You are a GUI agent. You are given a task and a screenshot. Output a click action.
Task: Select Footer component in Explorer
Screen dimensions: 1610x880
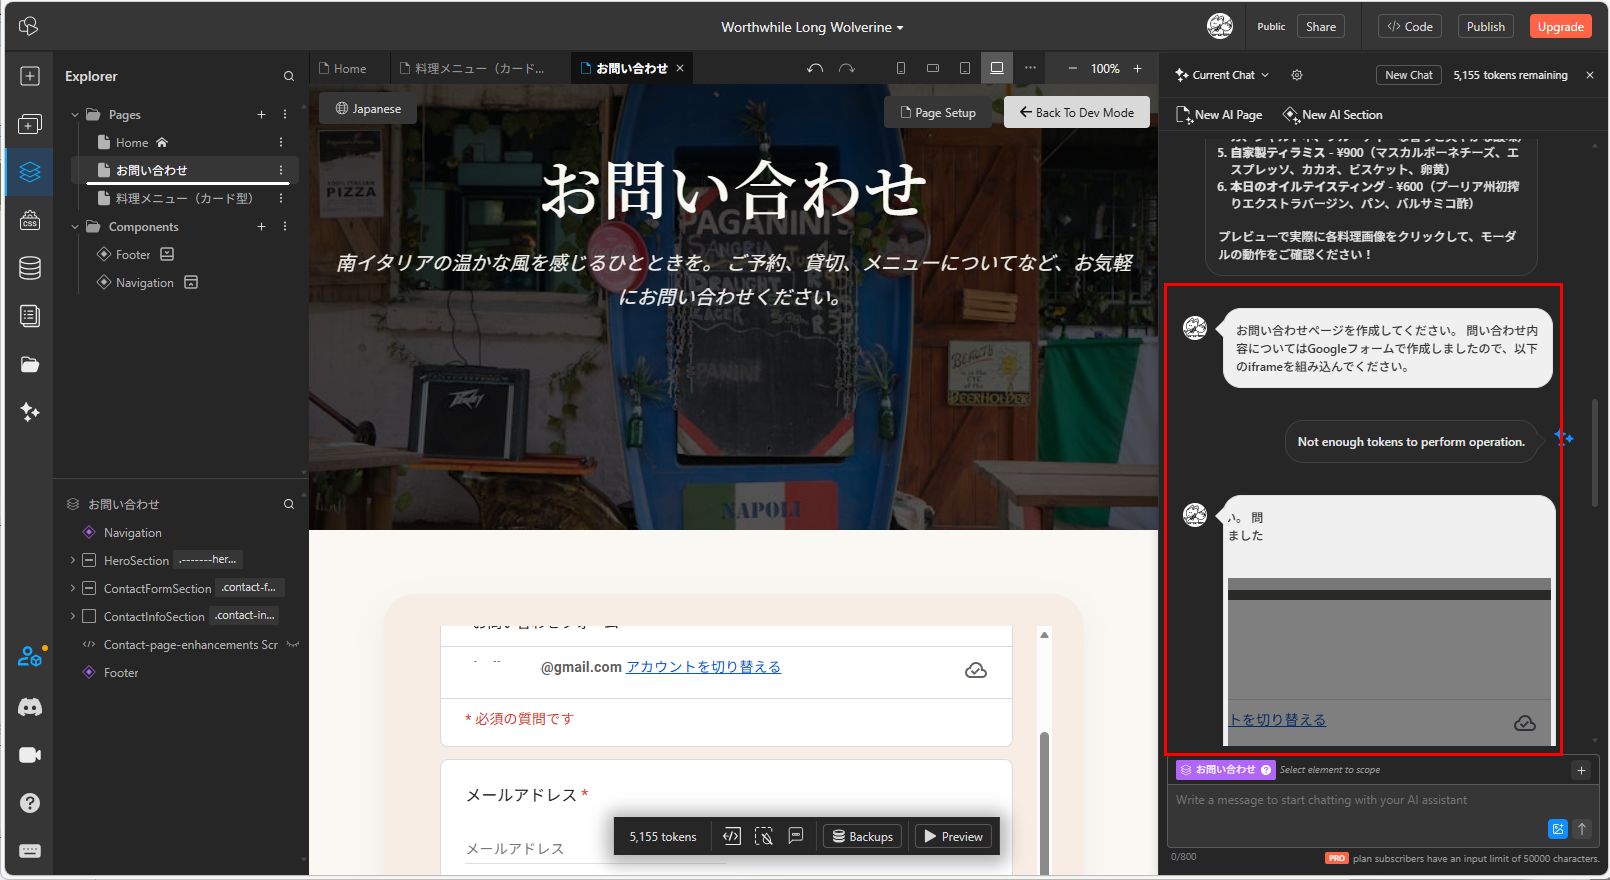(x=133, y=255)
